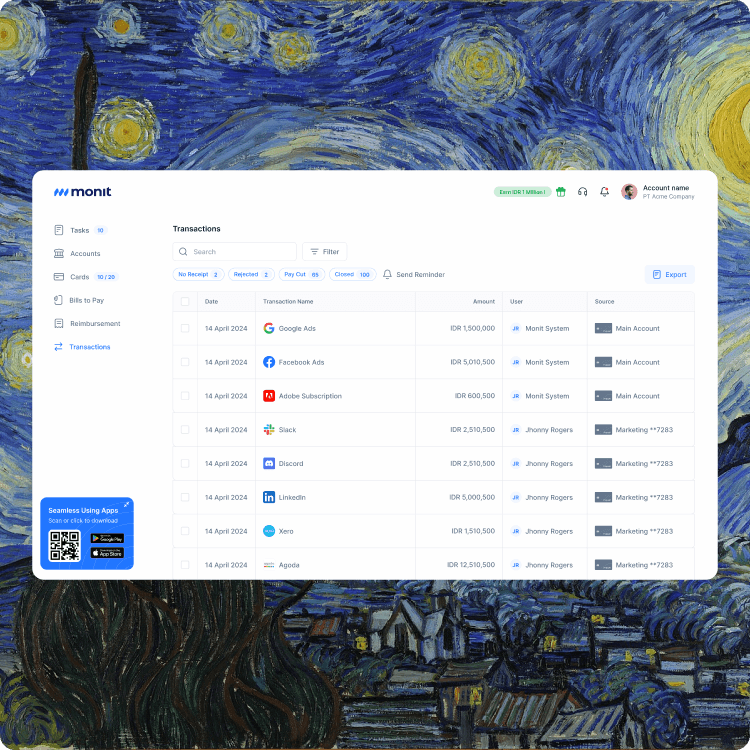Viewport: 750px width, 750px height.
Task: Click the Amount column header
Action: coord(484,301)
